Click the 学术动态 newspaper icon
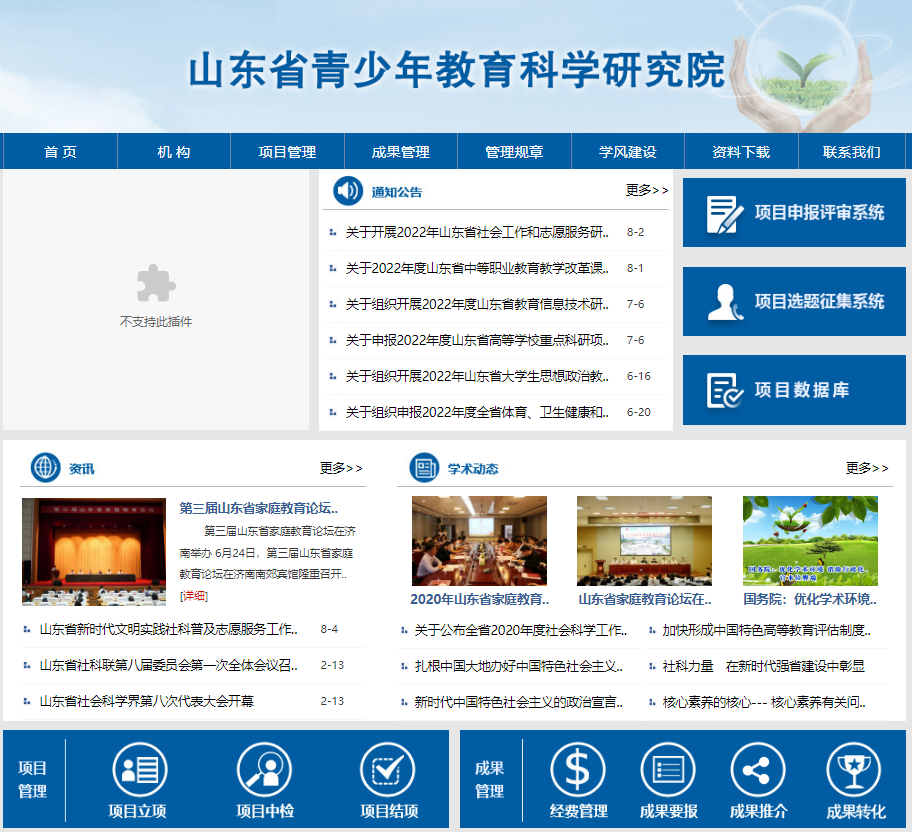The image size is (912, 832). pos(425,467)
